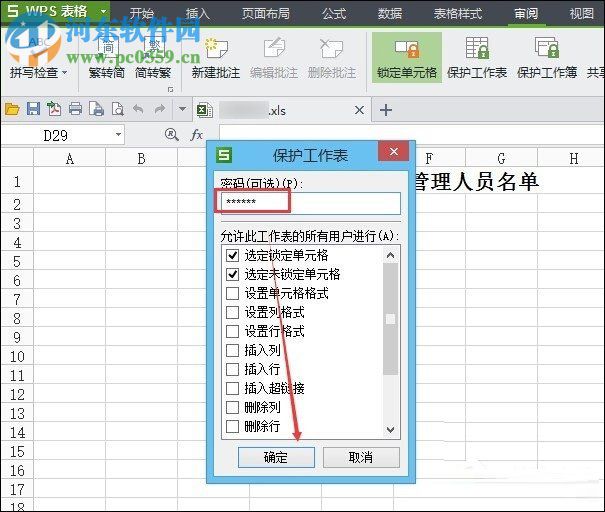Click the print-to-file icon beside printer
This screenshot has width=605, height=512.
(x=96, y=109)
